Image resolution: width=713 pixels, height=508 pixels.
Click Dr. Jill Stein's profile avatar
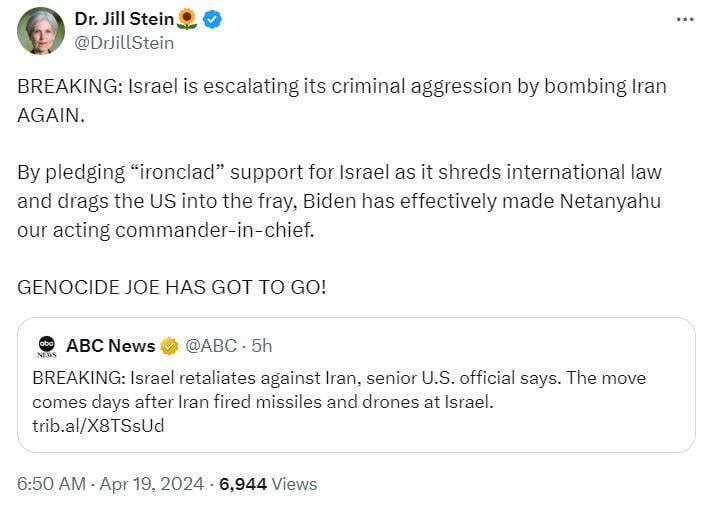coord(41,31)
